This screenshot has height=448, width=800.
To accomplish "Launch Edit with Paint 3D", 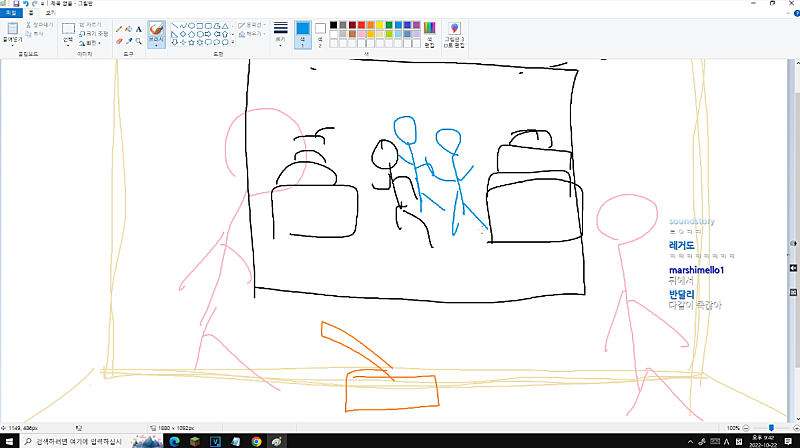I will [455, 31].
